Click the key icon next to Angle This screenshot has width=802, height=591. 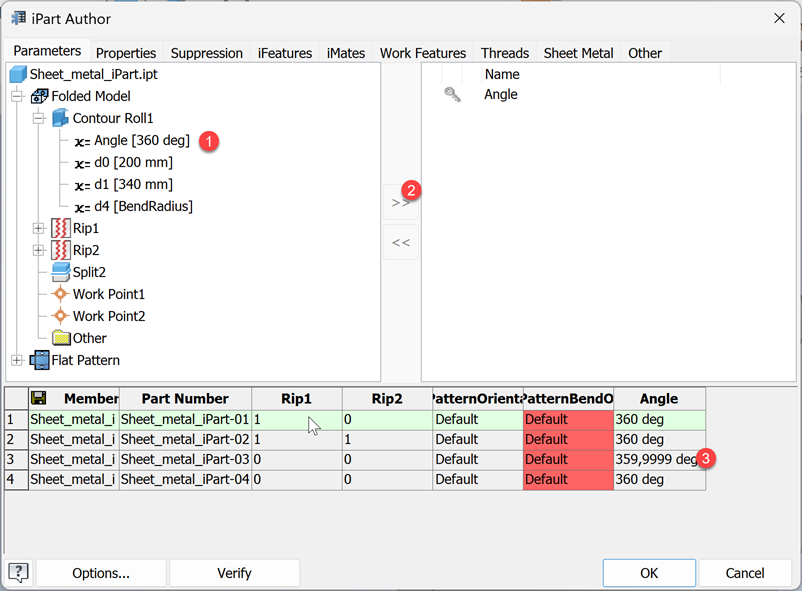point(452,94)
